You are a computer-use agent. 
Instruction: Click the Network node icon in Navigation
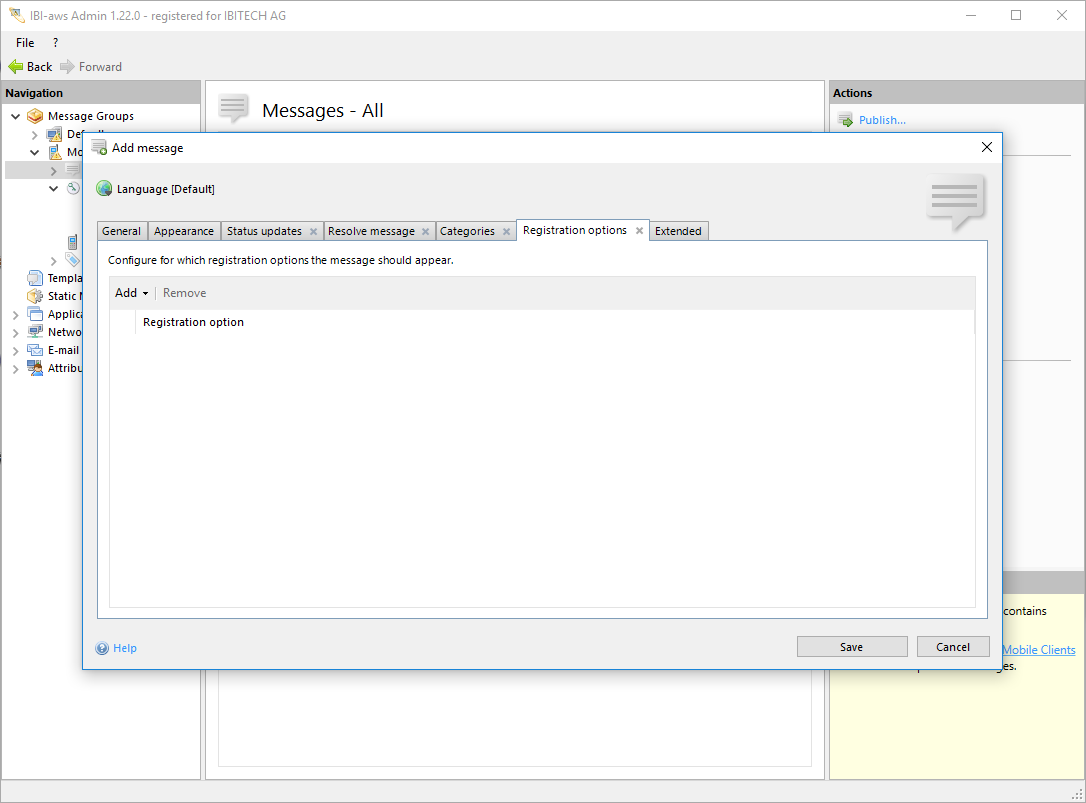tap(35, 332)
